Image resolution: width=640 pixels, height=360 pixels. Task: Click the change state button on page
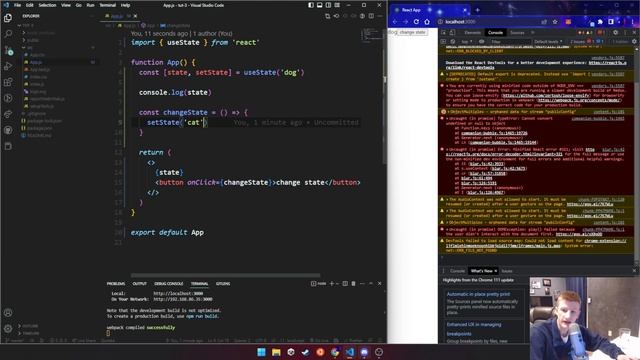point(412,32)
